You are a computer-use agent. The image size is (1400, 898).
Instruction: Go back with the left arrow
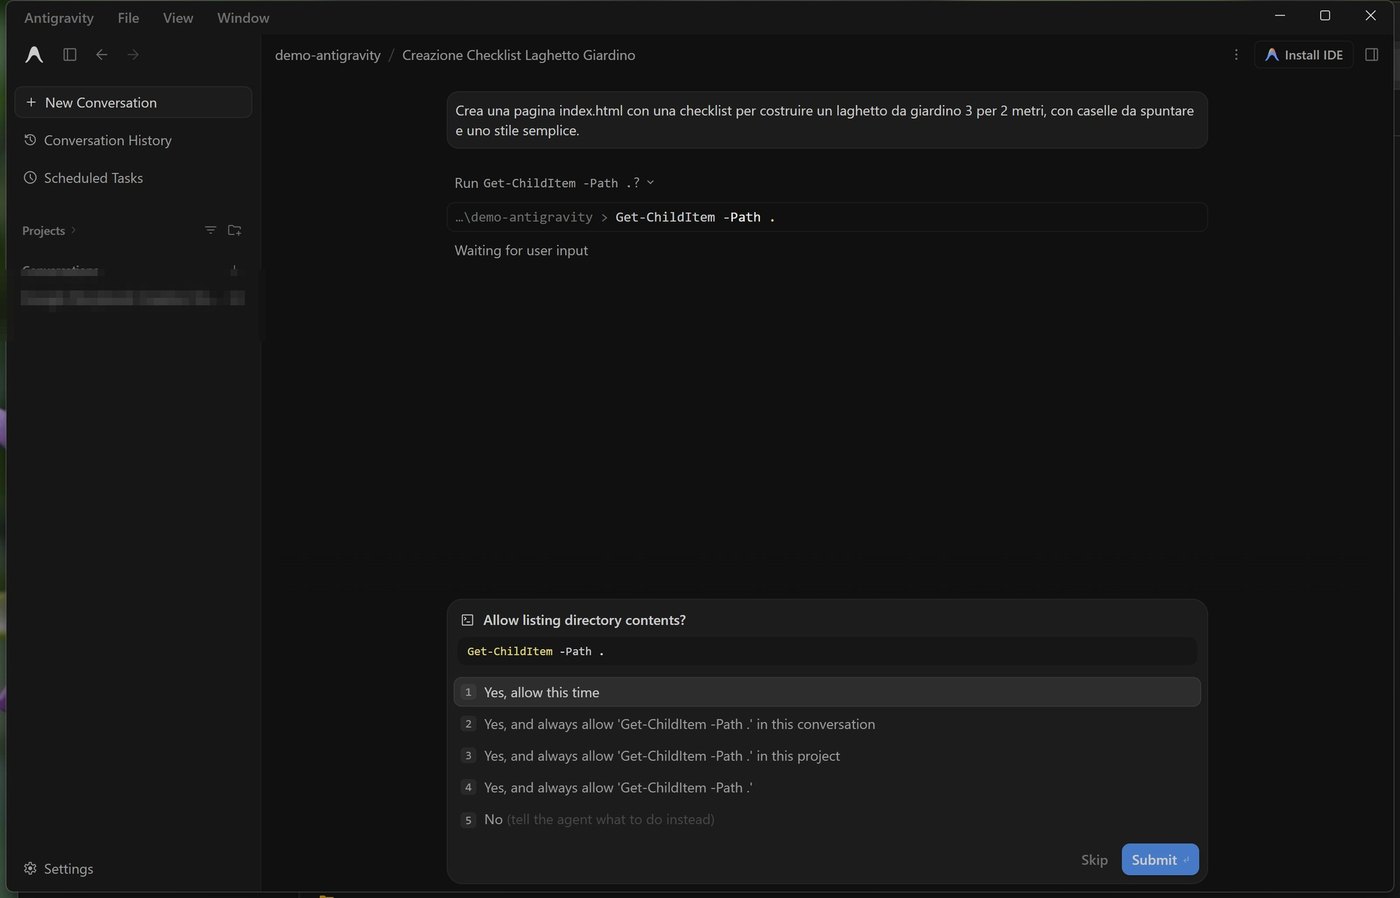point(102,55)
